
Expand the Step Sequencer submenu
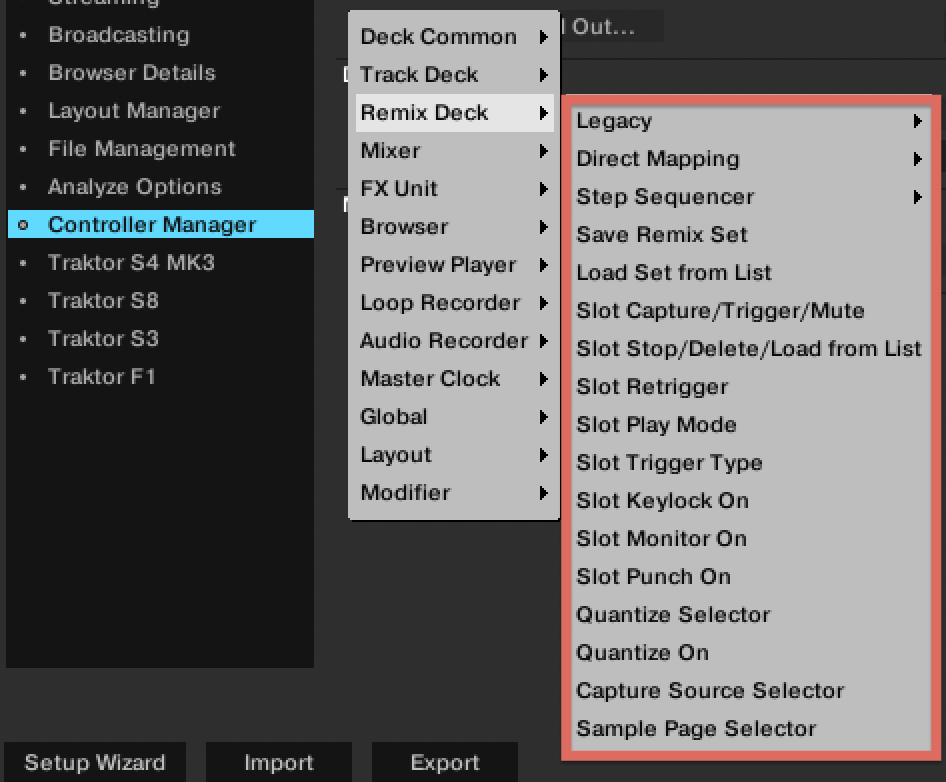click(665, 197)
